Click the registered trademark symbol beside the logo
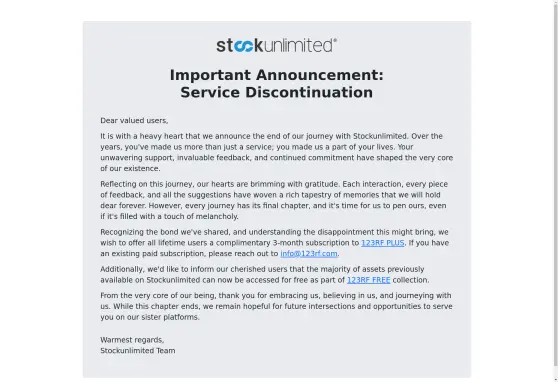The height and width of the screenshot is (382, 558). [x=335, y=40]
